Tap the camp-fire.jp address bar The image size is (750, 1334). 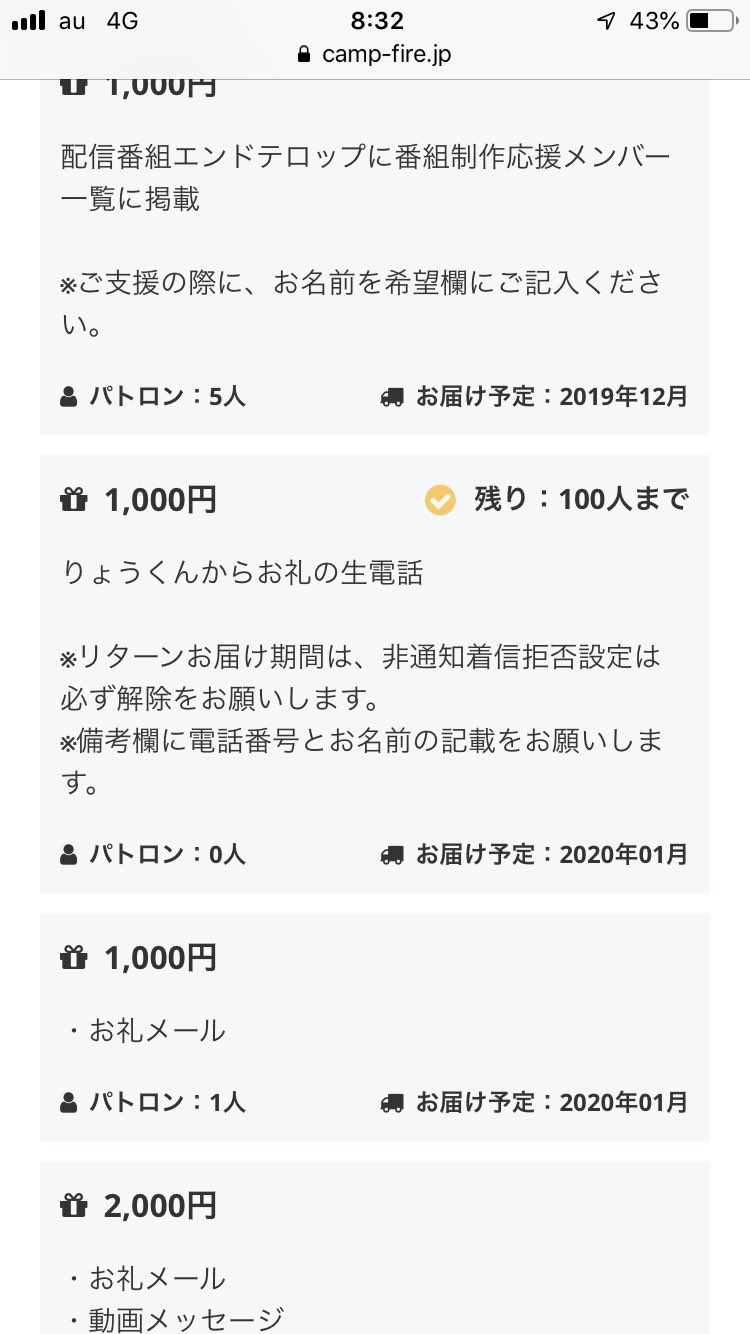[x=375, y=54]
